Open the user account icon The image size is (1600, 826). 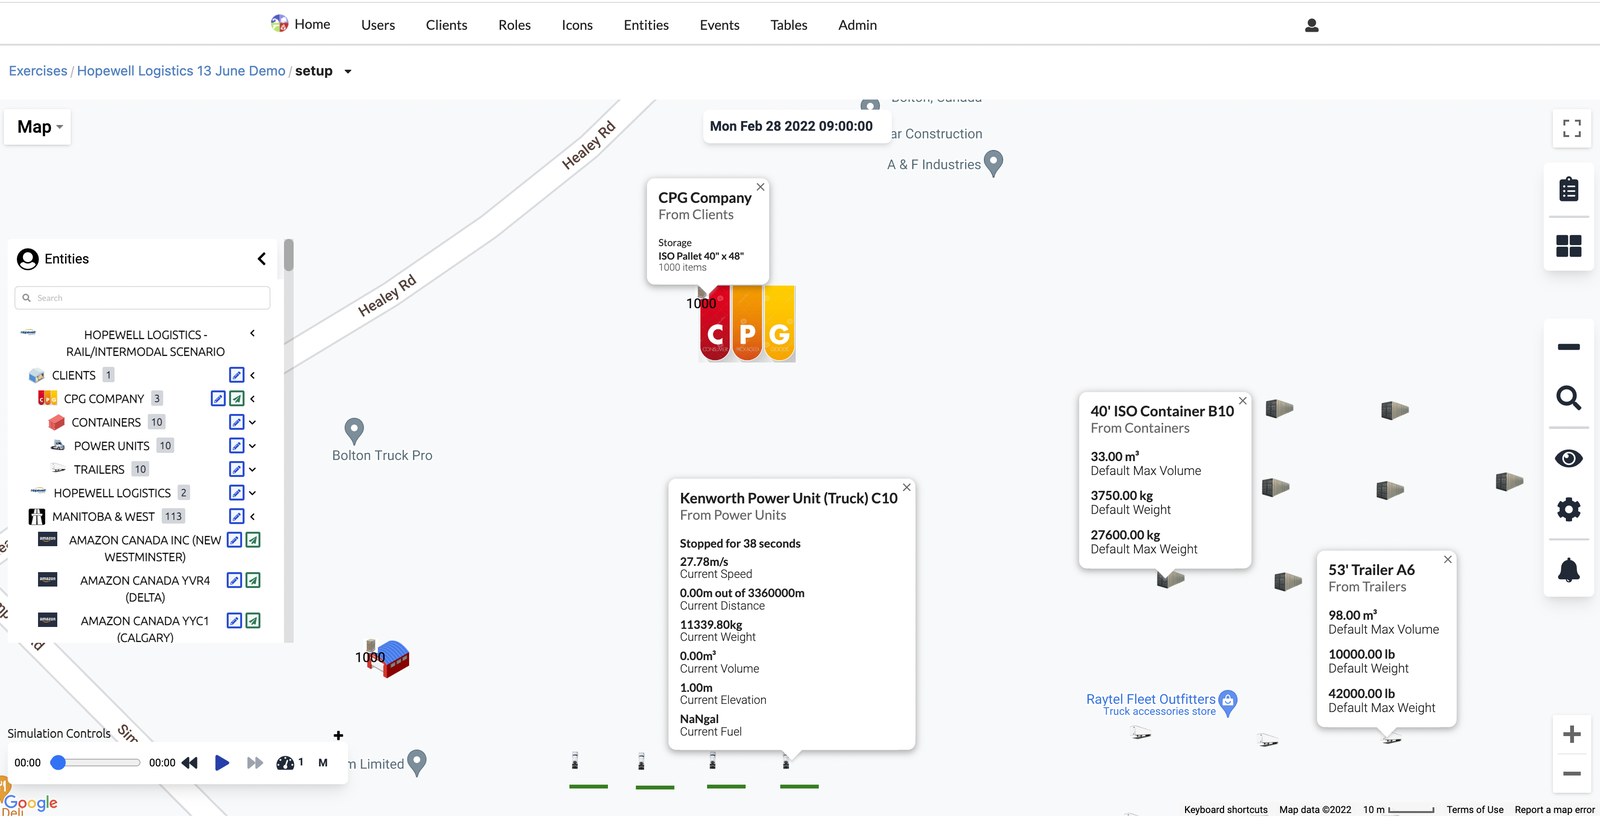(1311, 26)
